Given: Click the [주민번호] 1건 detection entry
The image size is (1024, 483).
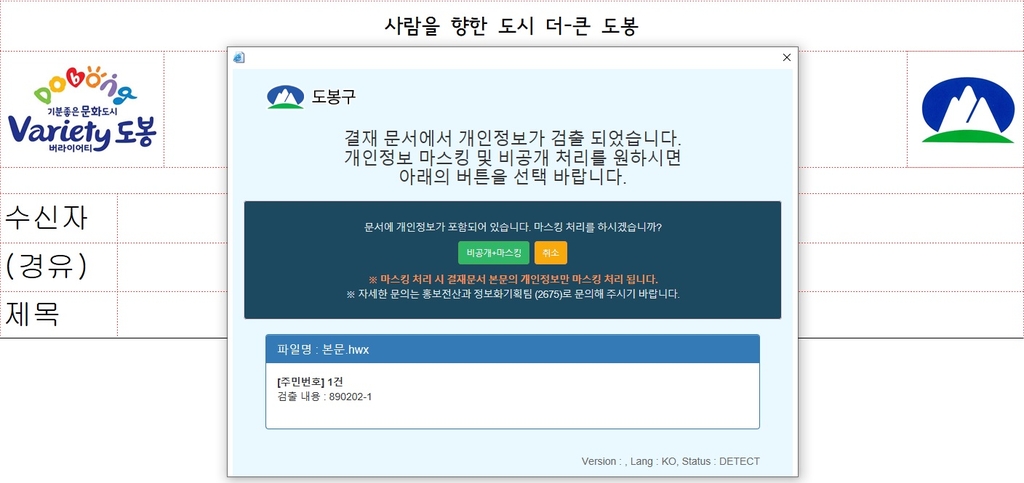Looking at the screenshot, I should (x=309, y=383).
